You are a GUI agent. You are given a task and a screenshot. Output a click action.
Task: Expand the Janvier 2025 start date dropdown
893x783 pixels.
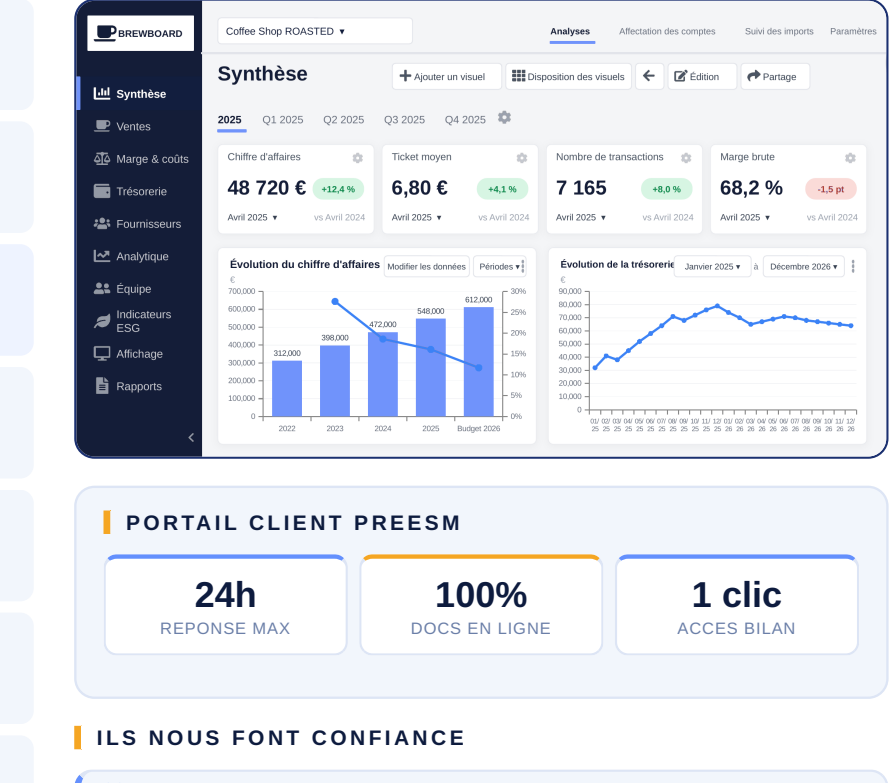pyautogui.click(x=712, y=267)
